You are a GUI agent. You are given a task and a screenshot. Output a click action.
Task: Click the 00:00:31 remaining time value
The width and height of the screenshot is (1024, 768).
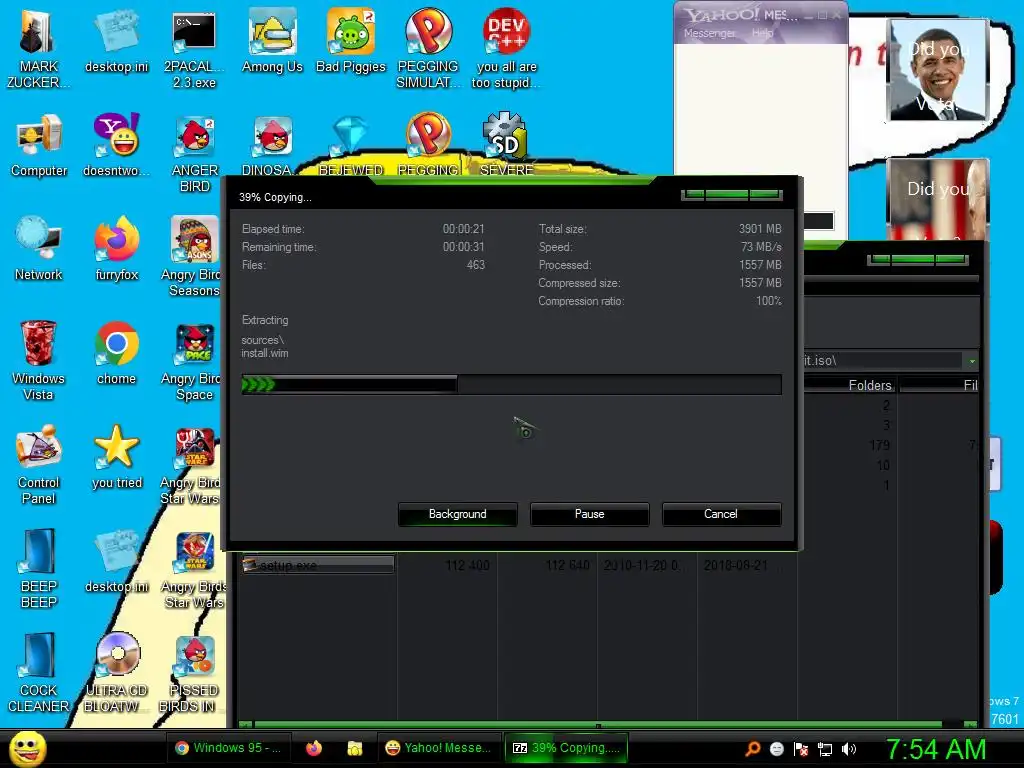point(463,247)
